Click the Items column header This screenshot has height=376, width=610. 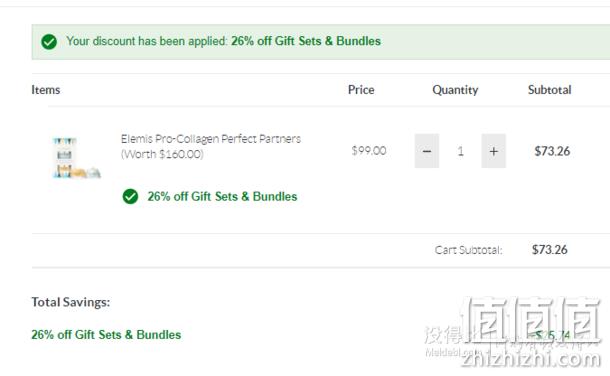[x=46, y=90]
